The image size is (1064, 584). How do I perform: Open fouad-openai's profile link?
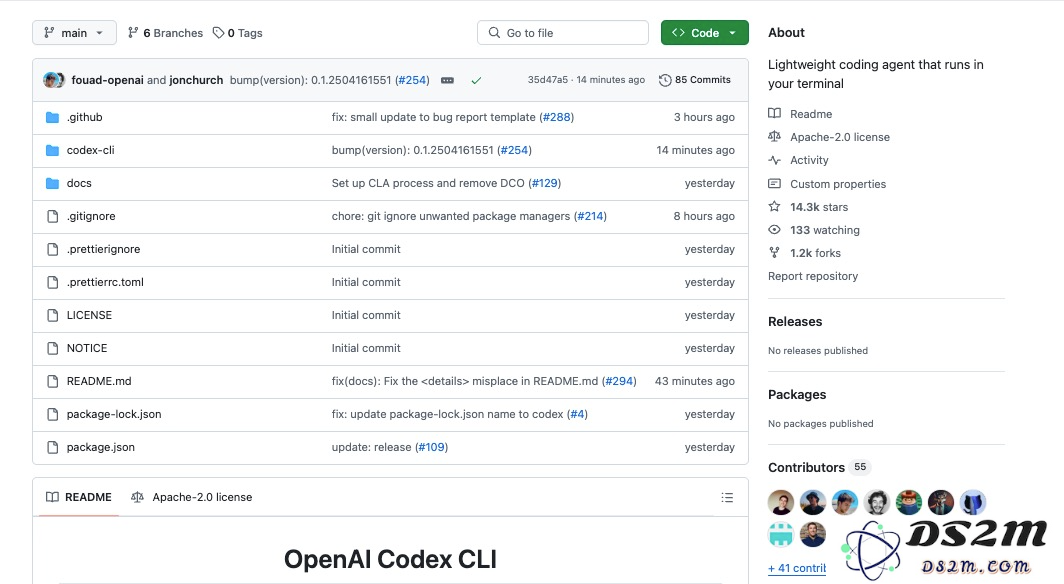(x=107, y=80)
